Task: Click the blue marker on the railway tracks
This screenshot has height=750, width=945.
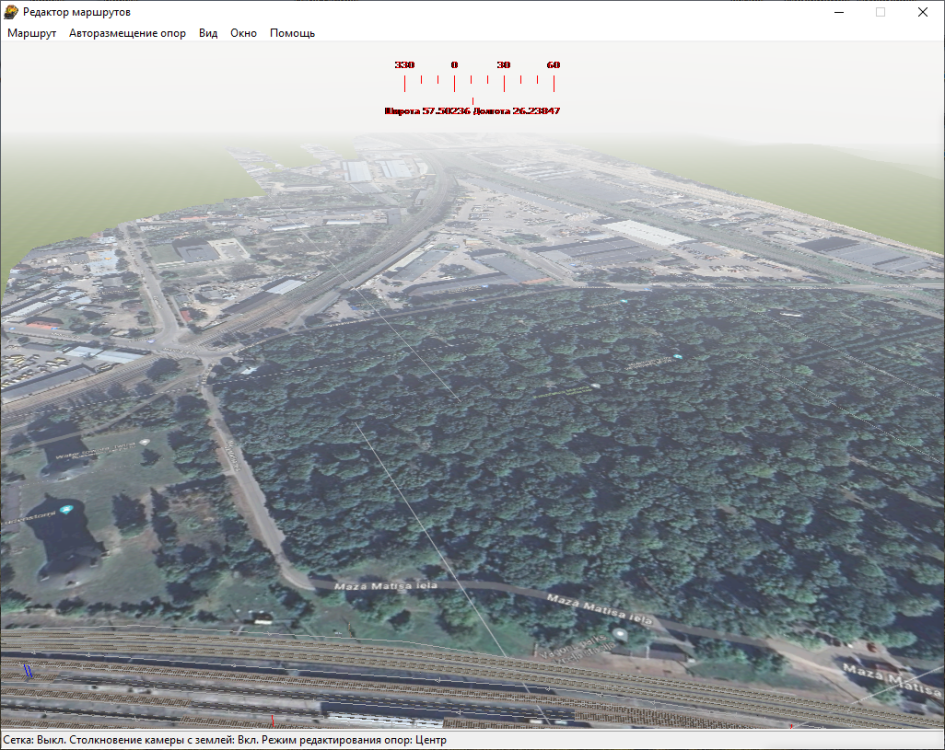Action: point(29,671)
